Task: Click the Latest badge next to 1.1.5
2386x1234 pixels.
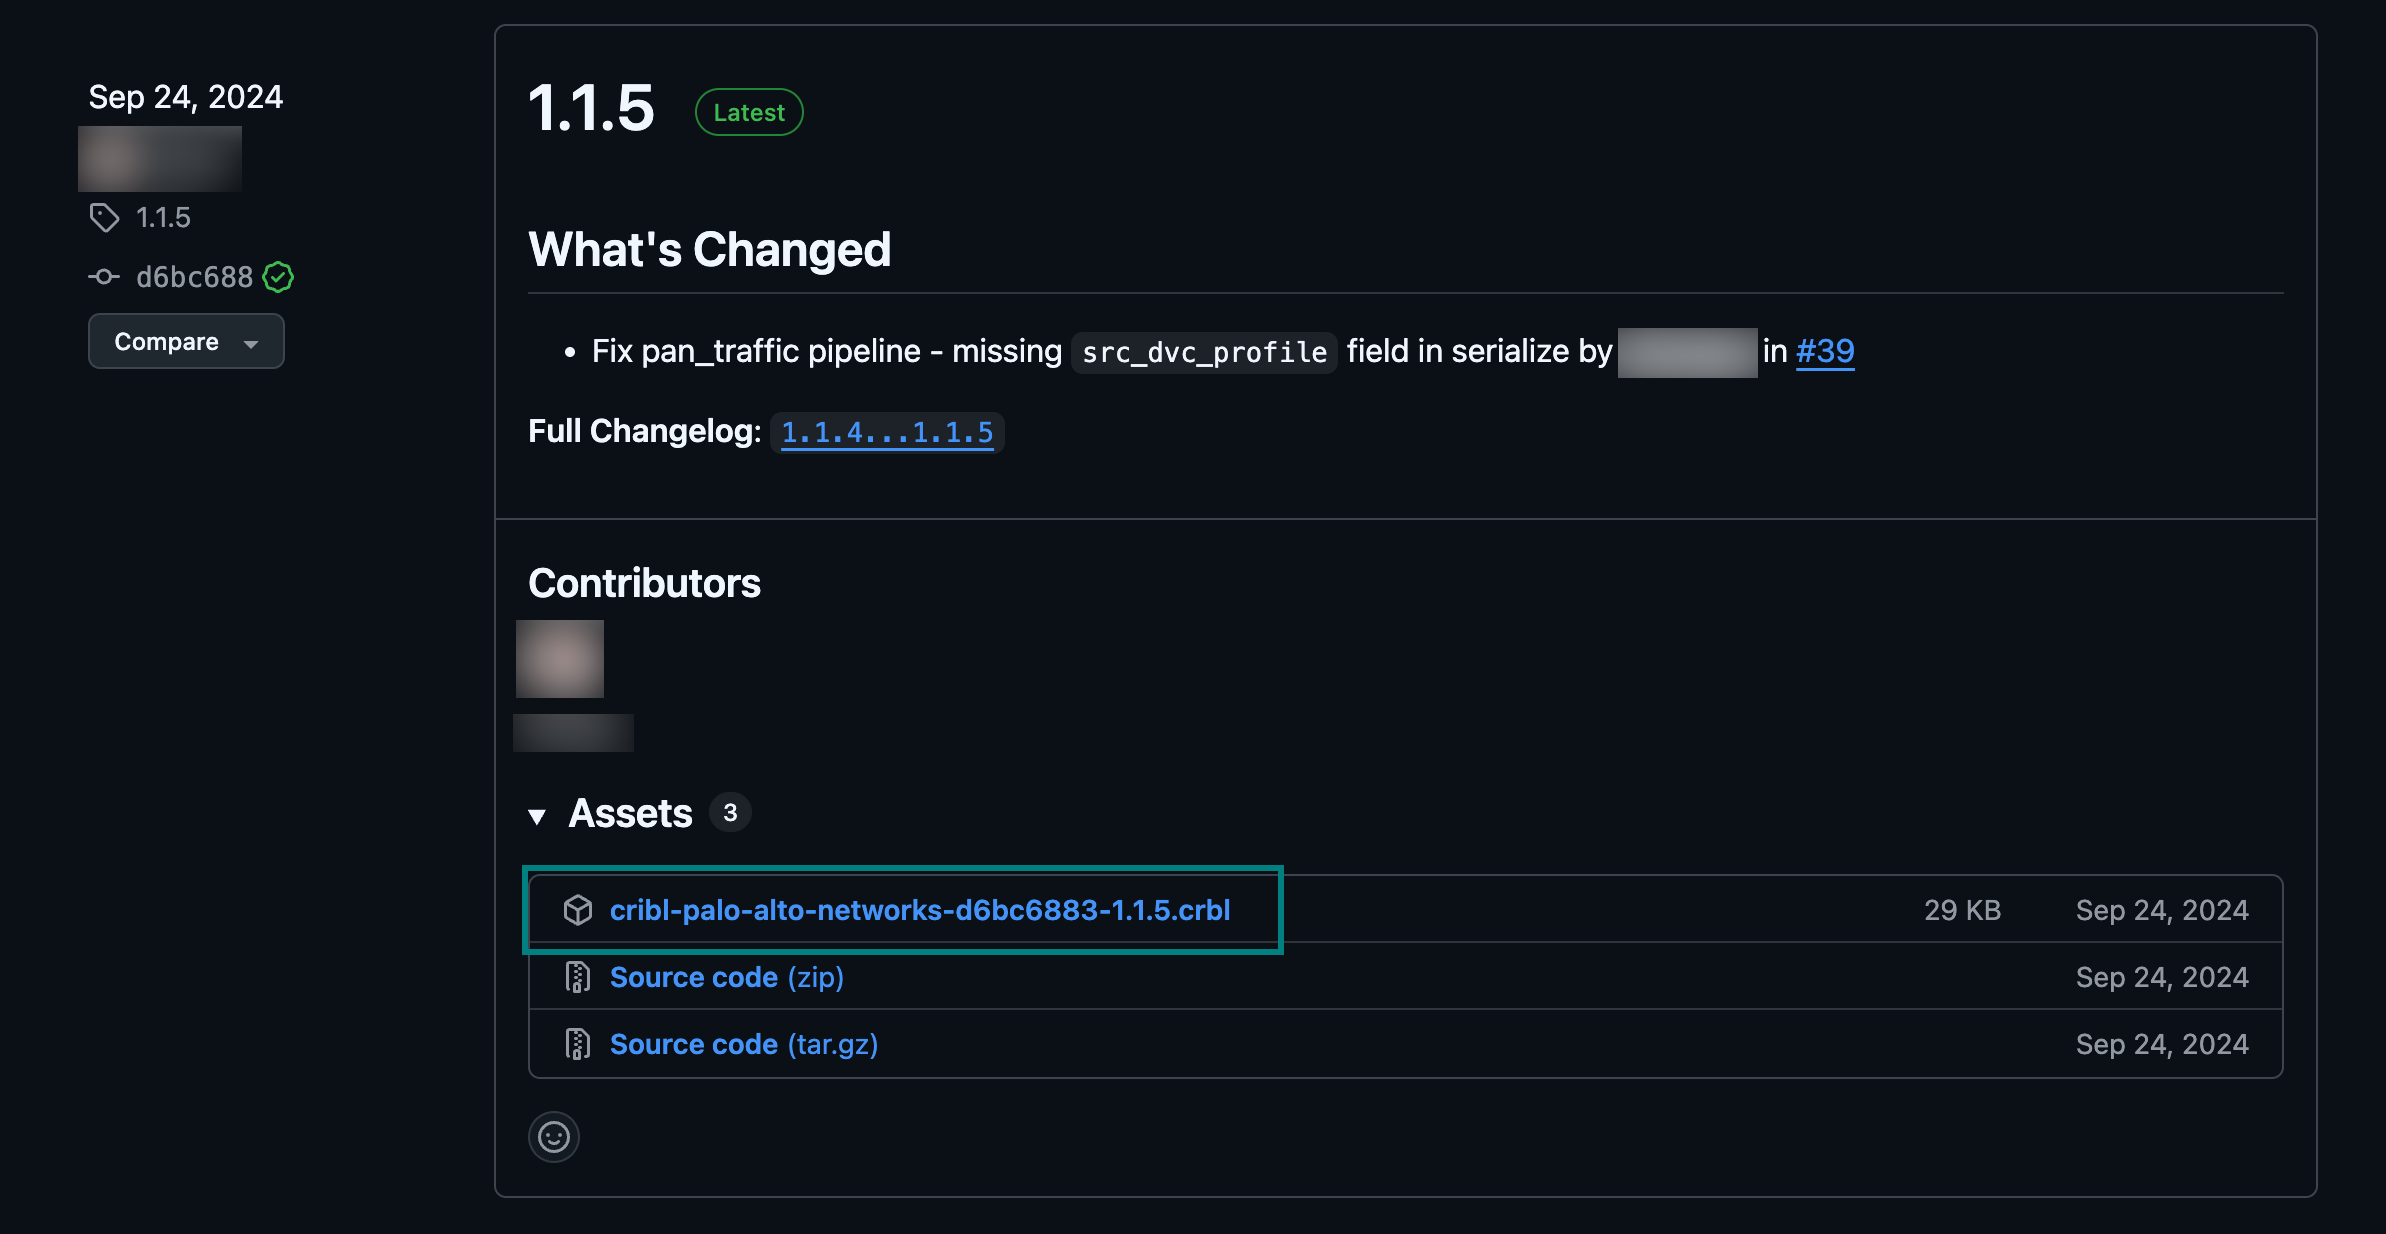Action: 748,112
